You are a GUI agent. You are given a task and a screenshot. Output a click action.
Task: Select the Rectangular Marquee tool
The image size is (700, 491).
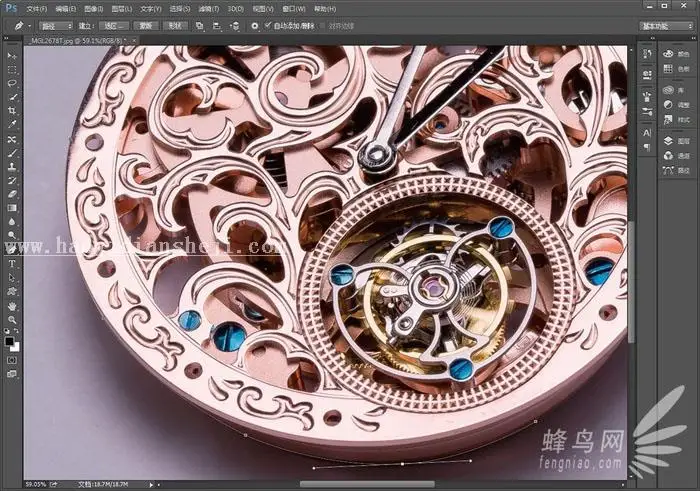tap(12, 70)
